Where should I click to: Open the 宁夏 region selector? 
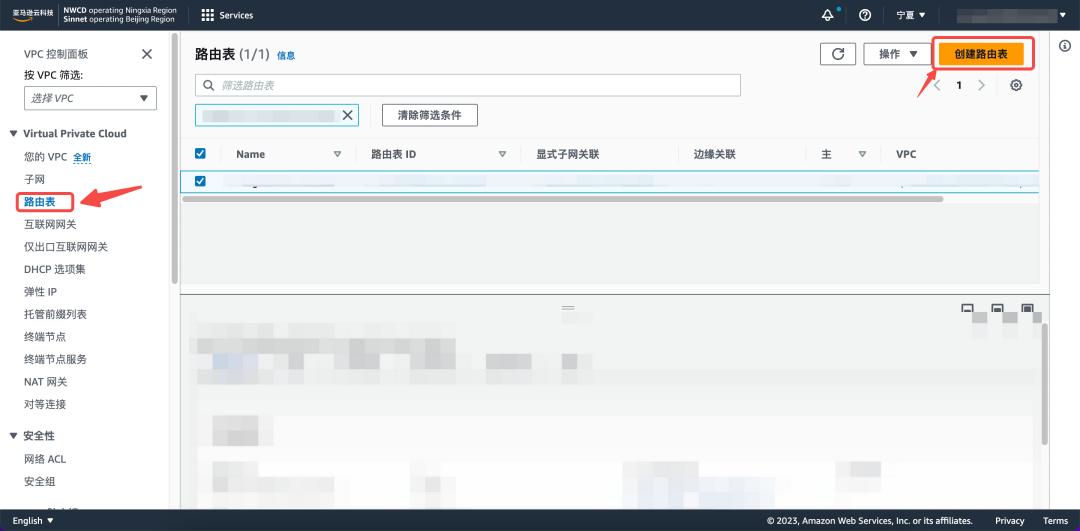point(911,15)
